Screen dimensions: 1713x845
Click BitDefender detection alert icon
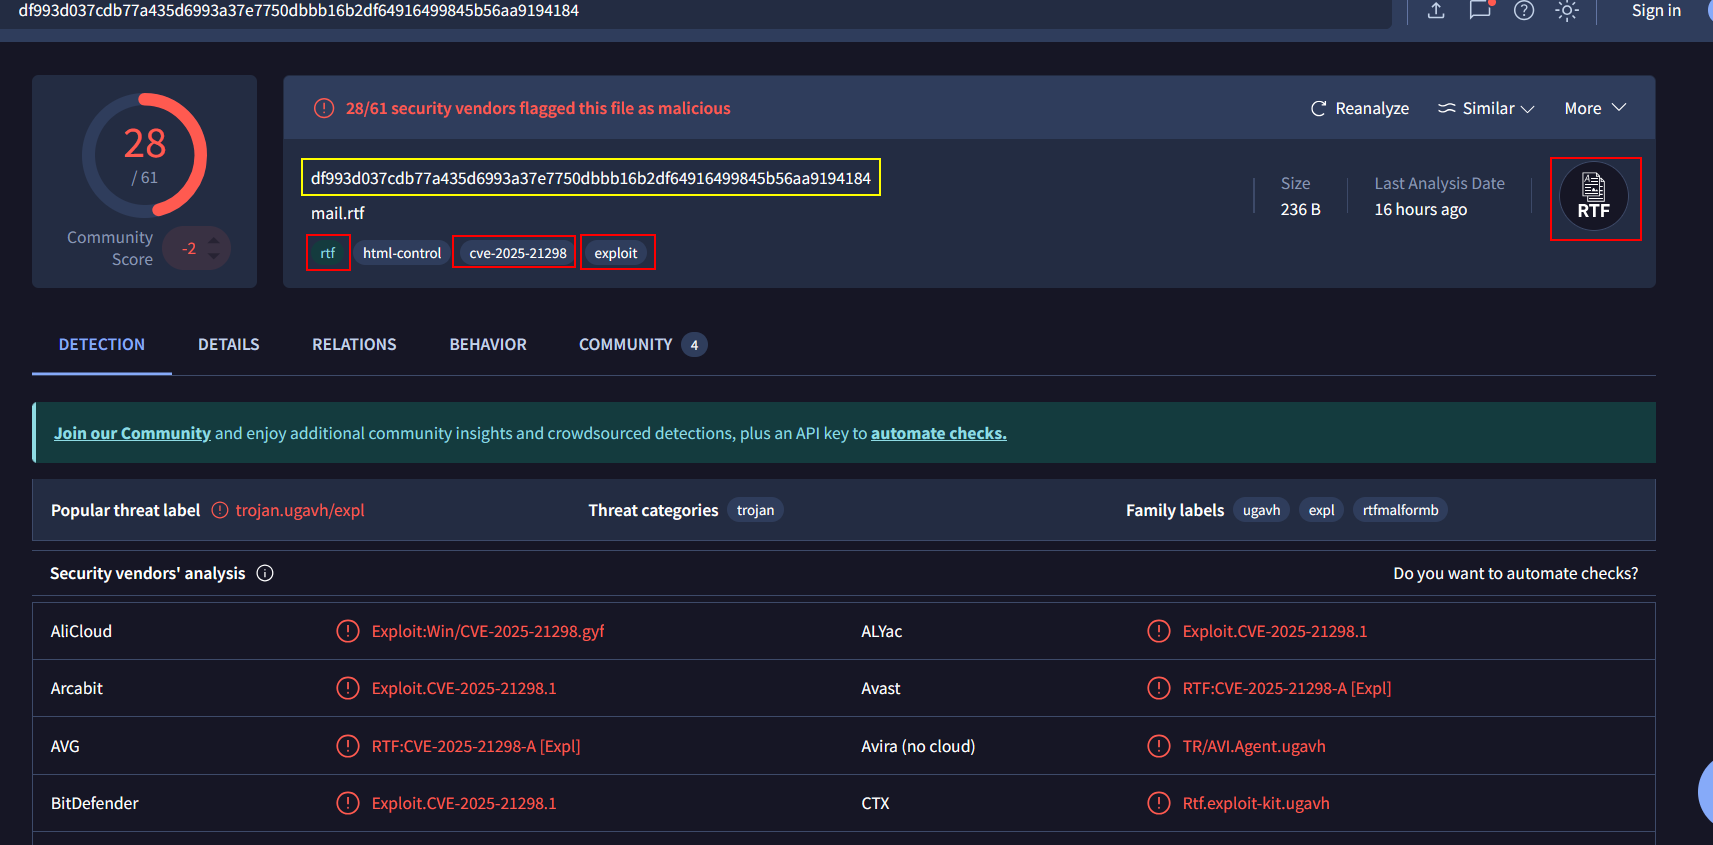click(348, 803)
